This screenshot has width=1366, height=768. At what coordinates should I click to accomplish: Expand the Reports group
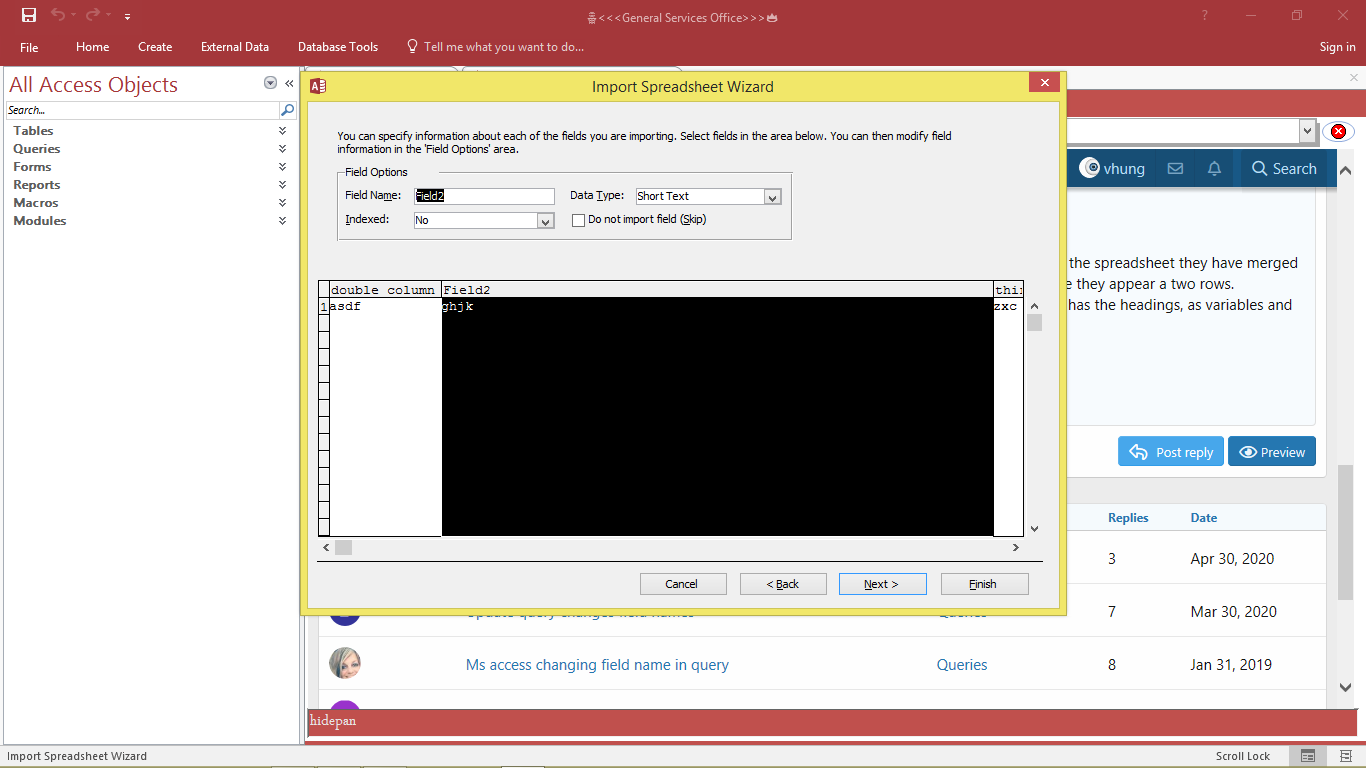point(282,185)
